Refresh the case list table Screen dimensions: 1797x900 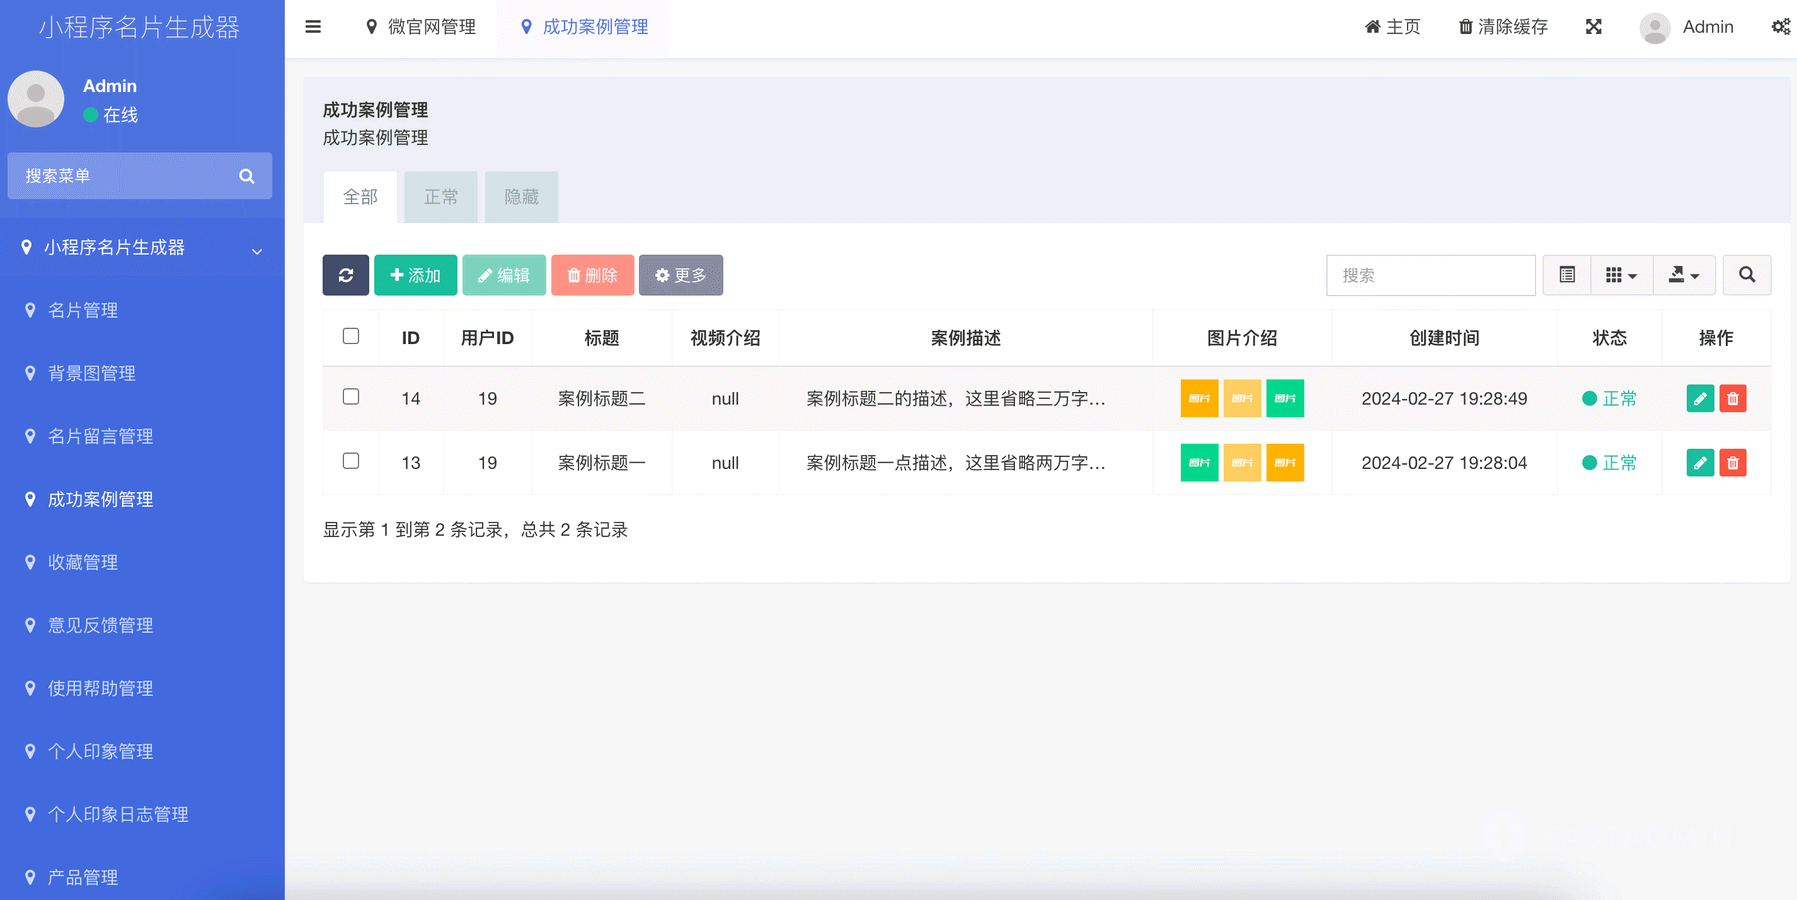[345, 275]
